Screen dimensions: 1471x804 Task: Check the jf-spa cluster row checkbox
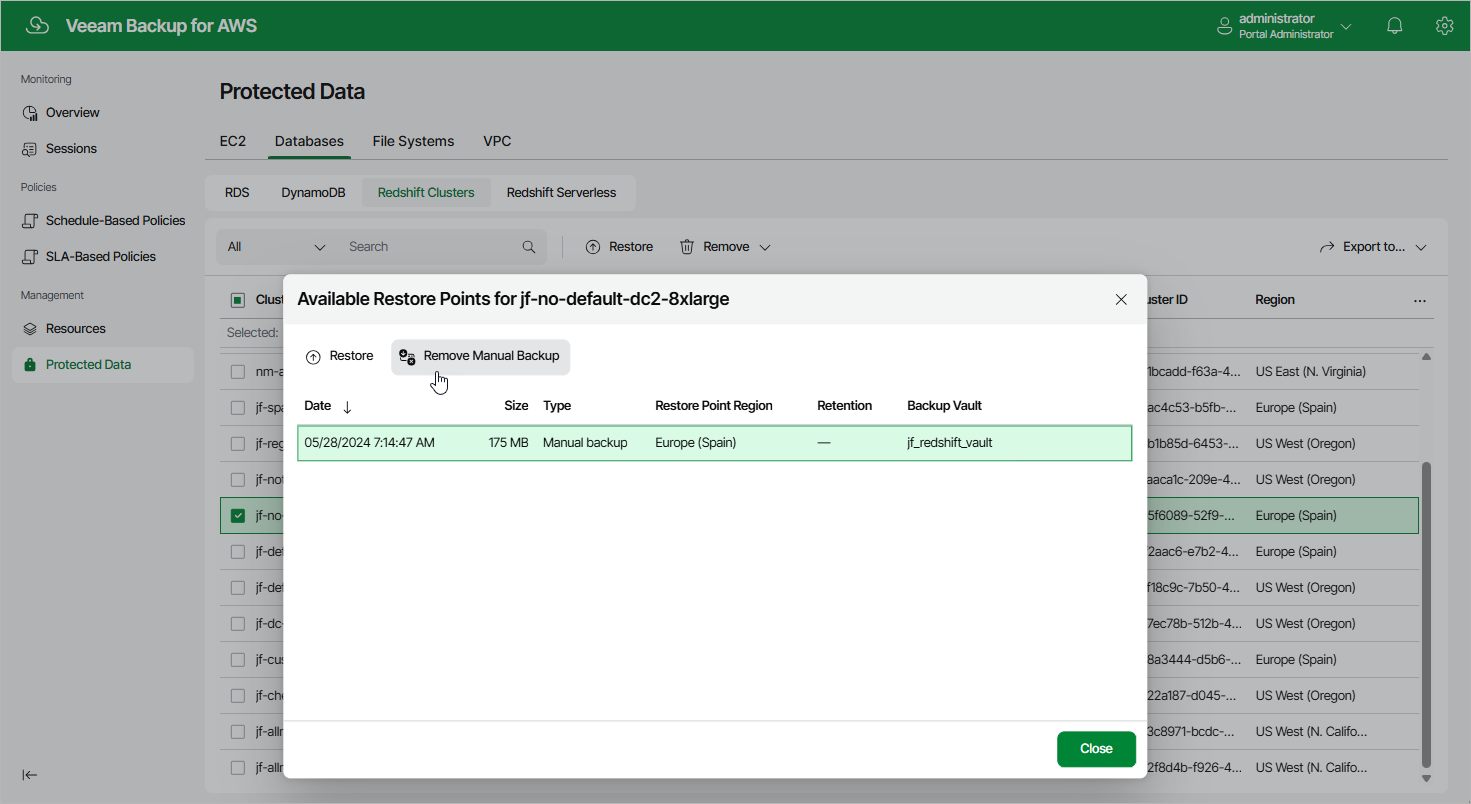coord(238,408)
